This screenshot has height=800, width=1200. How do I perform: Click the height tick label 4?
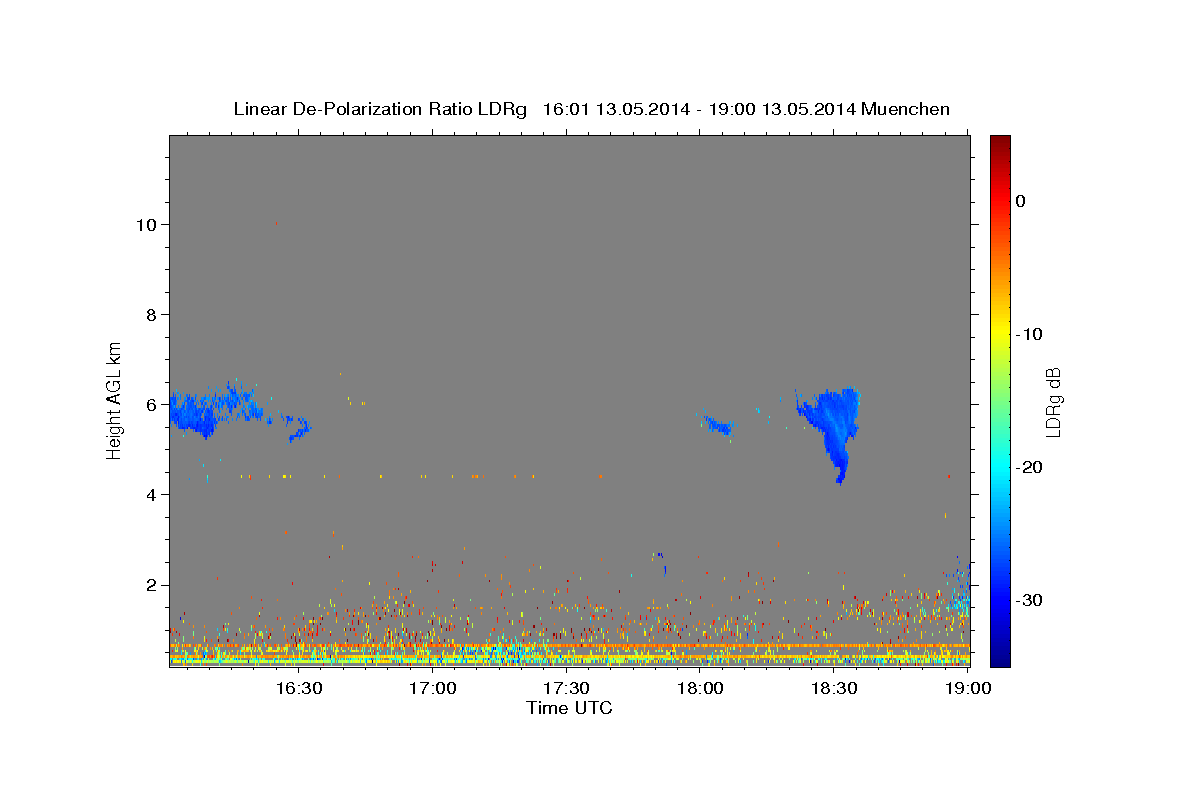point(150,495)
